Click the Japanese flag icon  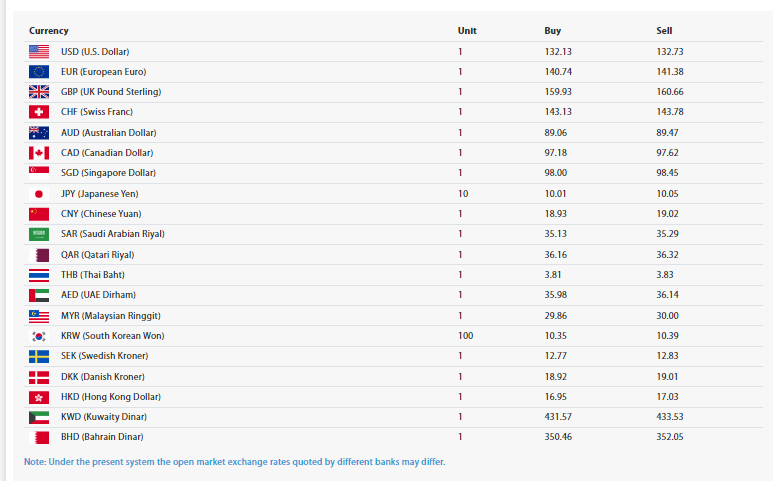point(39,193)
